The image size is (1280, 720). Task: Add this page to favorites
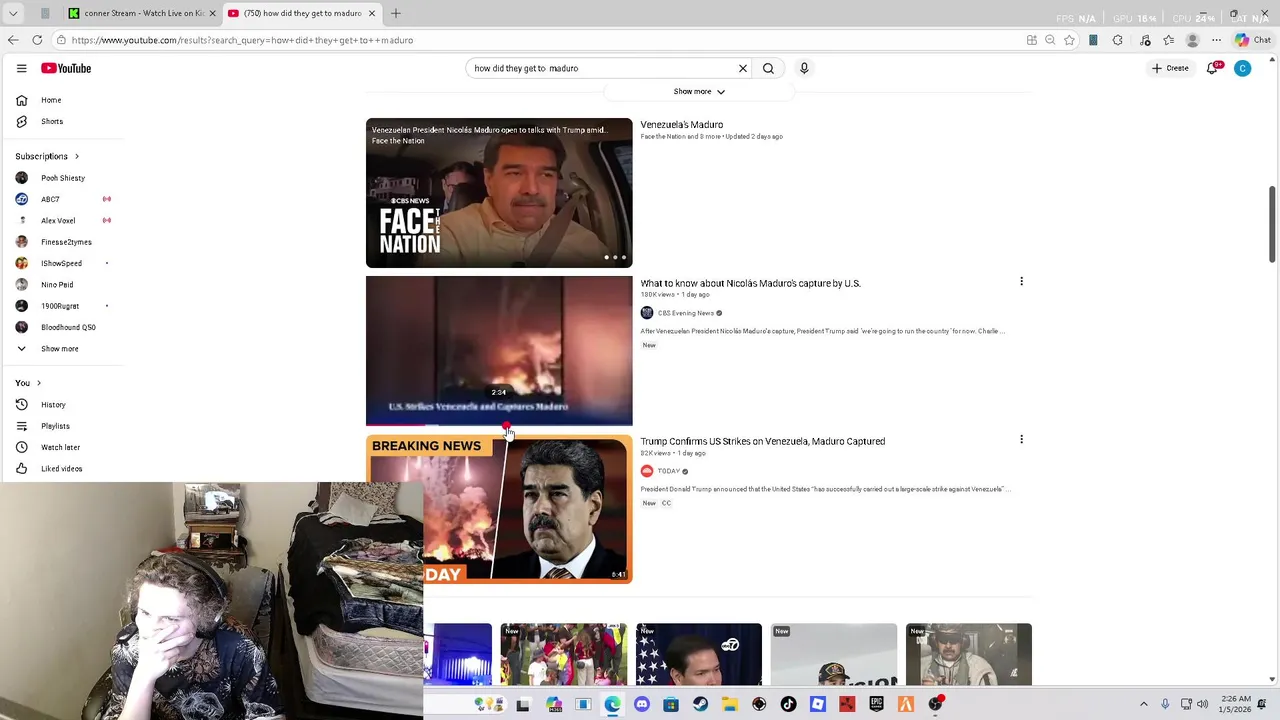(x=1069, y=40)
